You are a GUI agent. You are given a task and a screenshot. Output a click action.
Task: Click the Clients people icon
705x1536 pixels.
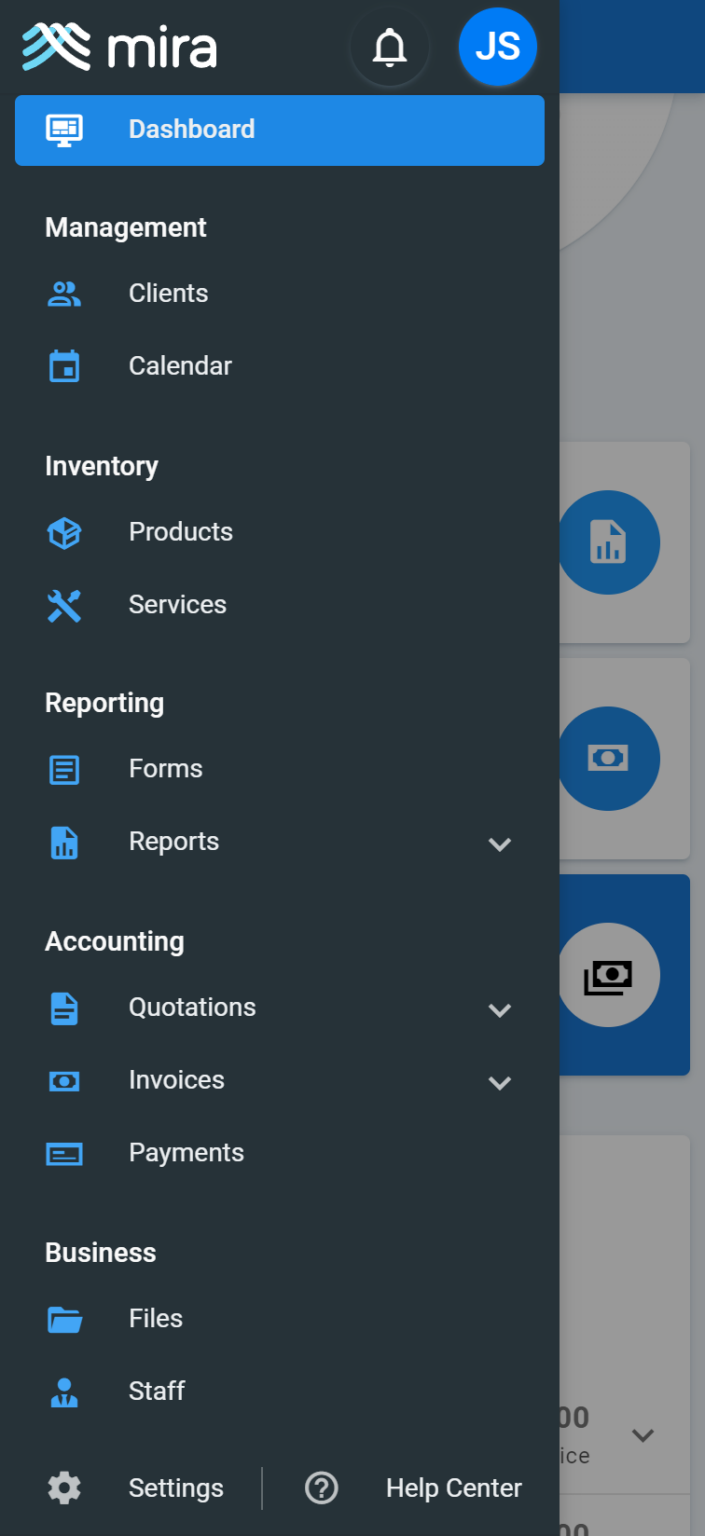tap(64, 293)
